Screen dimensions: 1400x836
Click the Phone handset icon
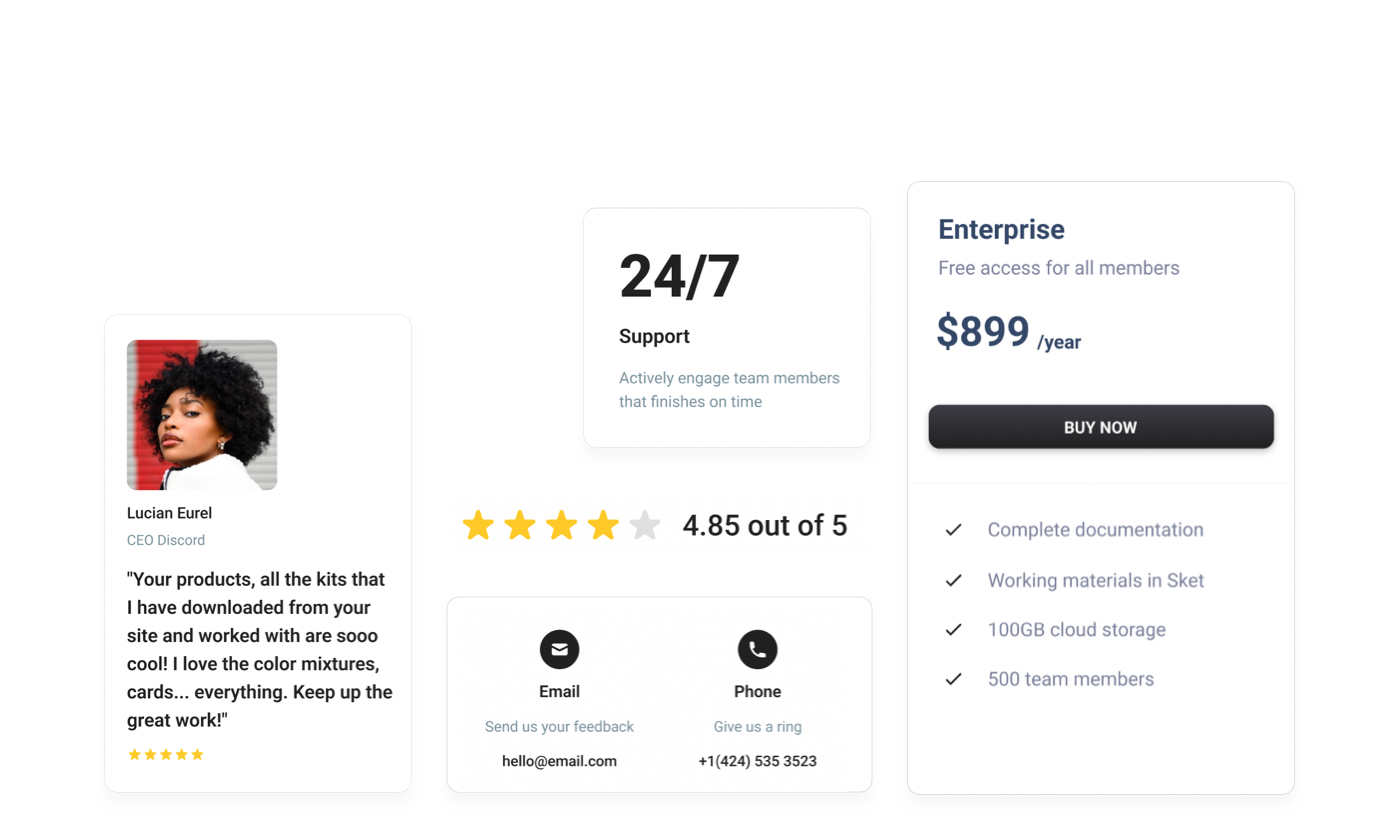coord(757,649)
